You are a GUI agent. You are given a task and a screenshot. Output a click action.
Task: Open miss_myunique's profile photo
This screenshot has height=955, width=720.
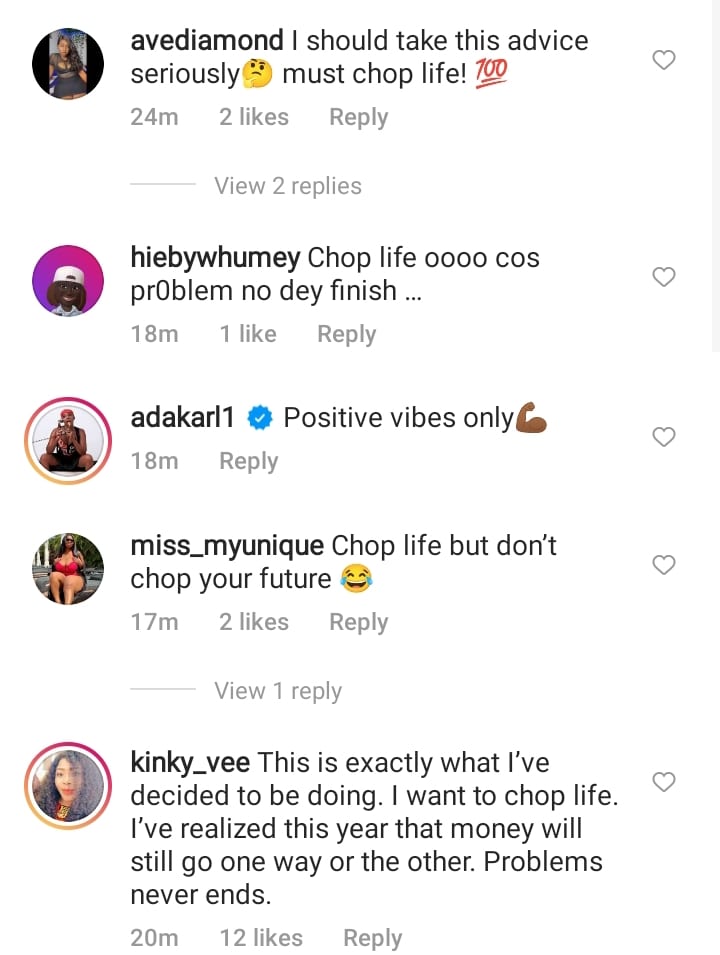68,568
